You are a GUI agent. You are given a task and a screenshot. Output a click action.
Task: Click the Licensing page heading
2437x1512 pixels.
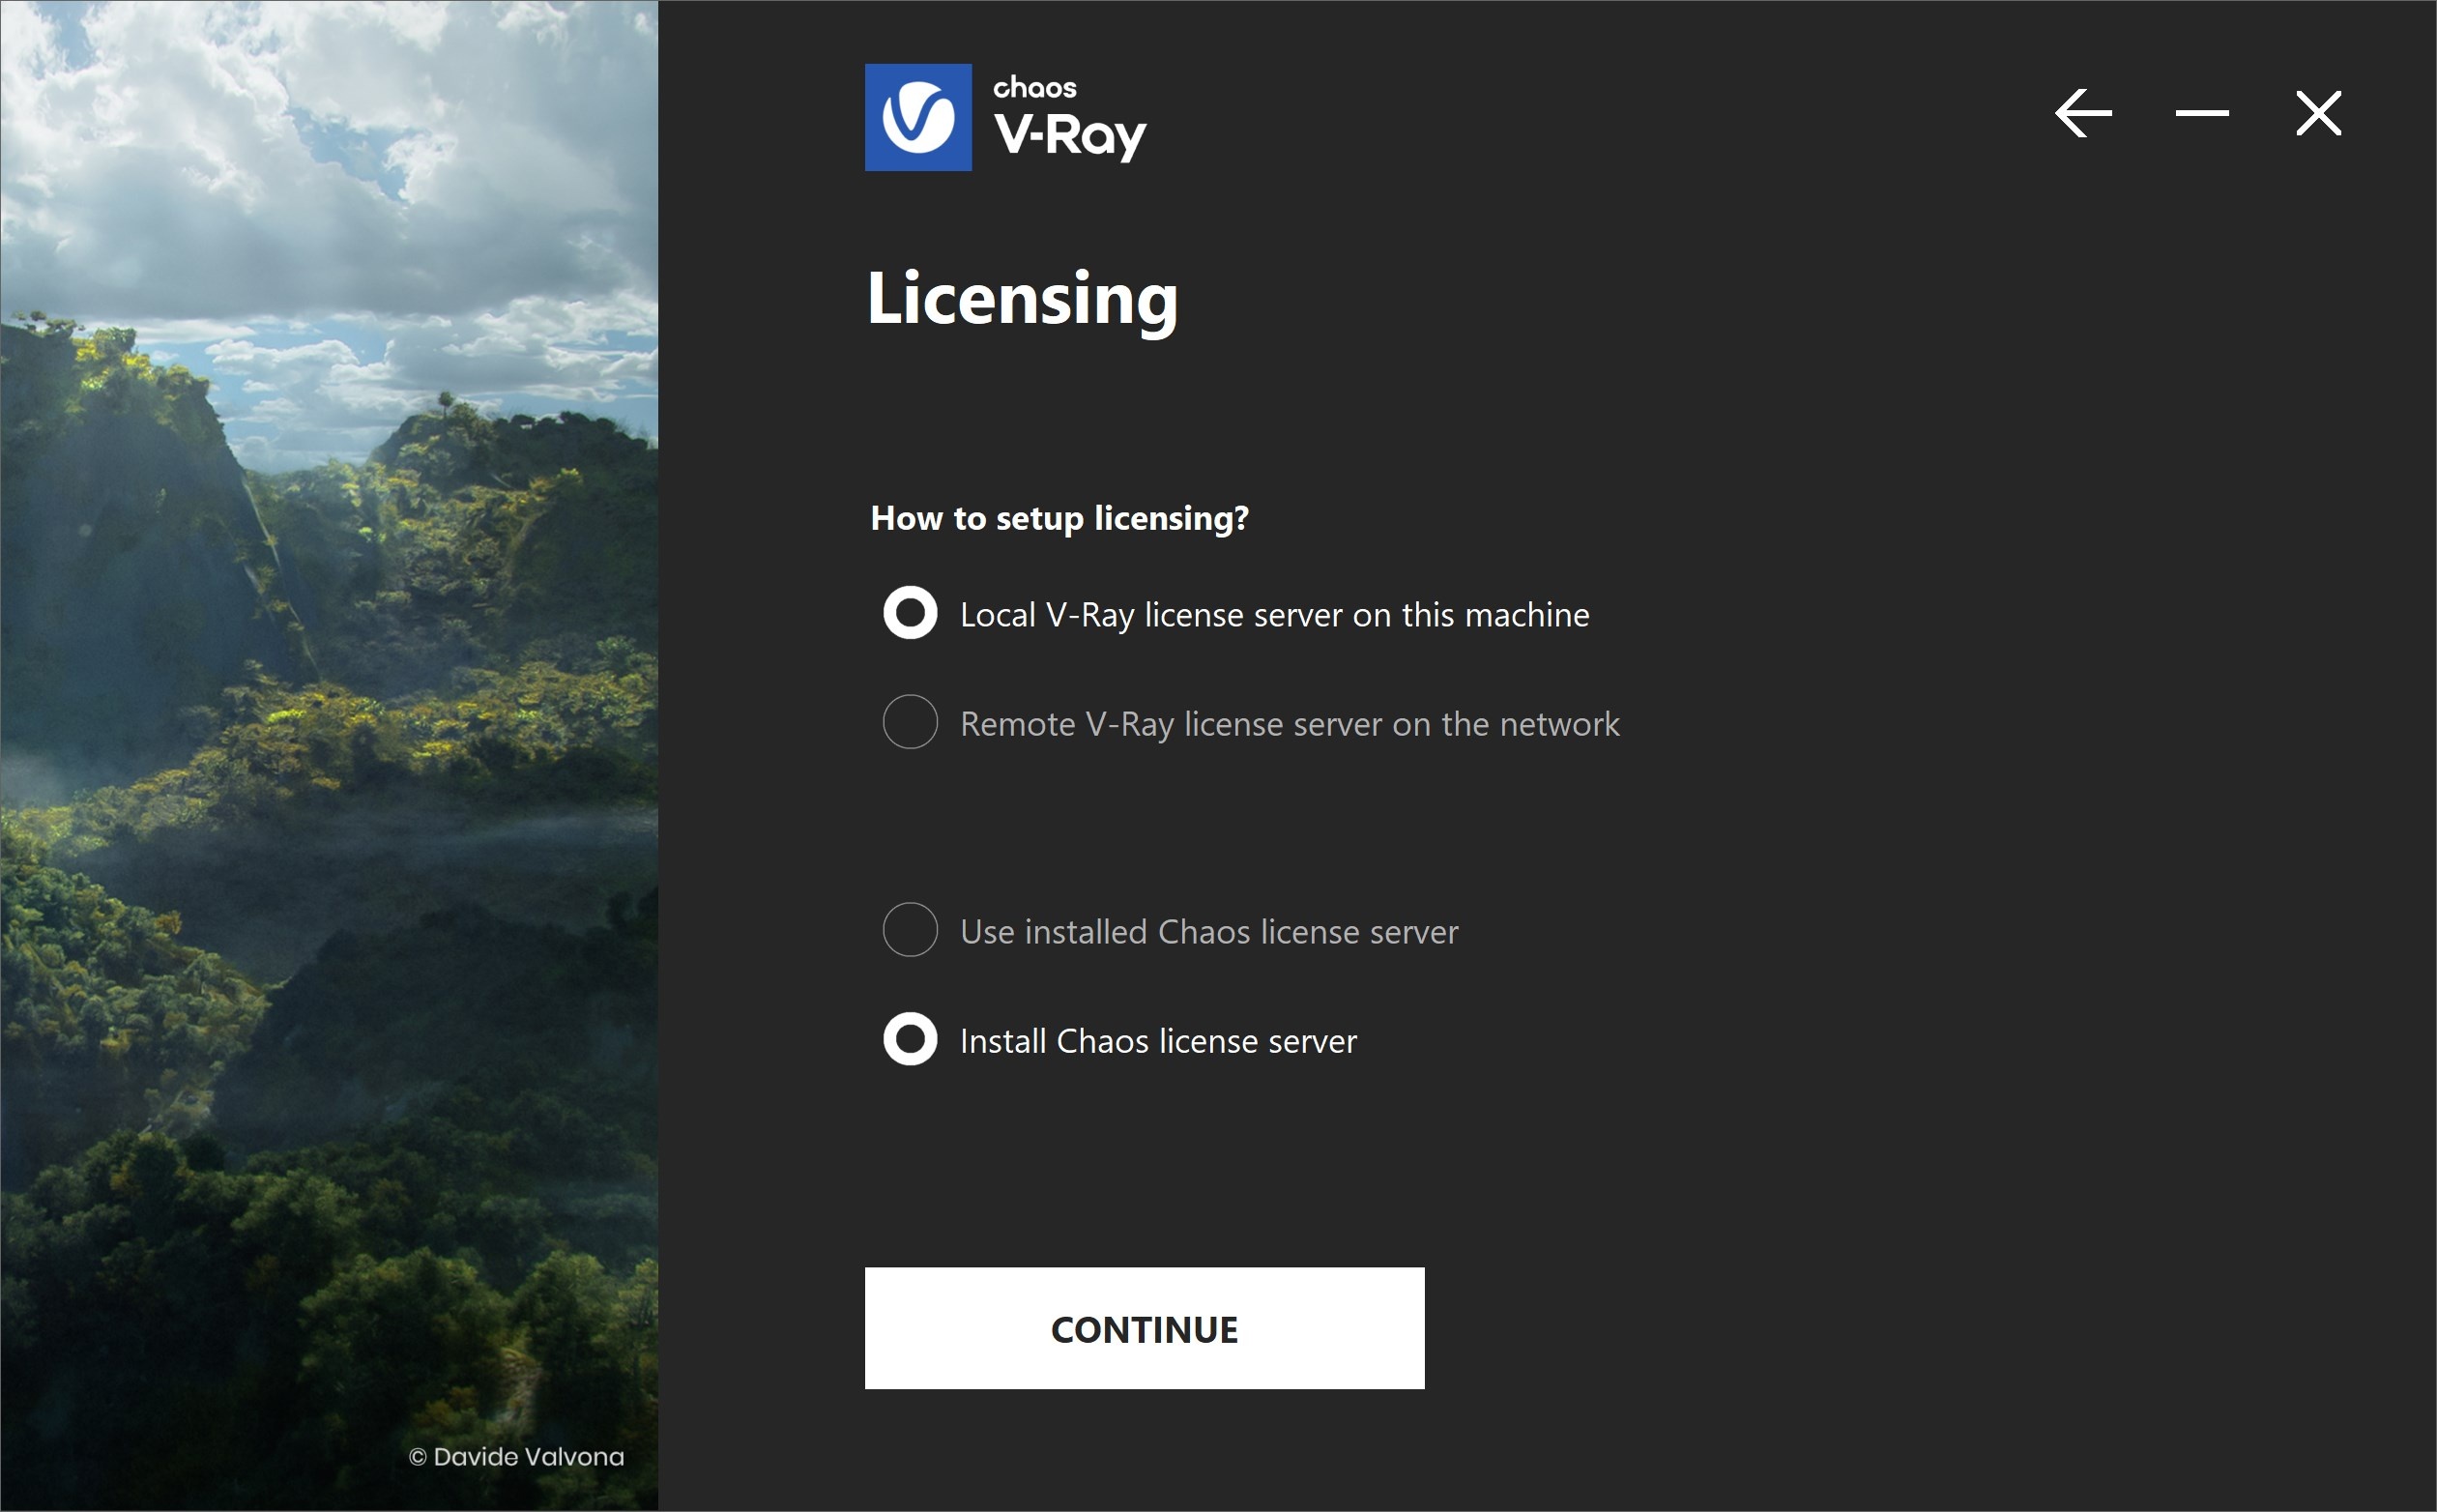[1022, 299]
